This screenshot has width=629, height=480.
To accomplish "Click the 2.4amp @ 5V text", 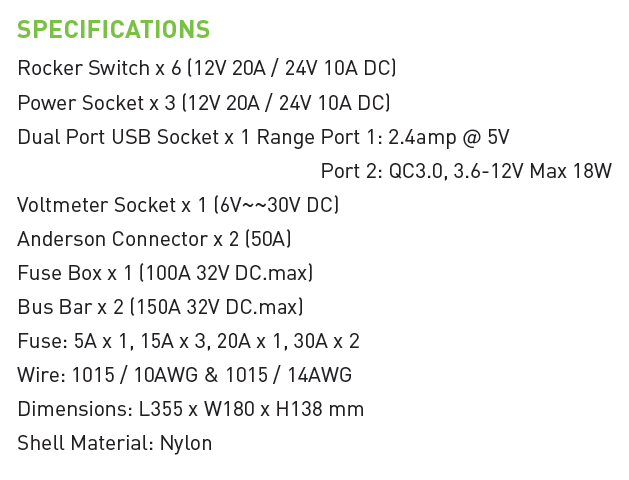I will (x=448, y=137).
